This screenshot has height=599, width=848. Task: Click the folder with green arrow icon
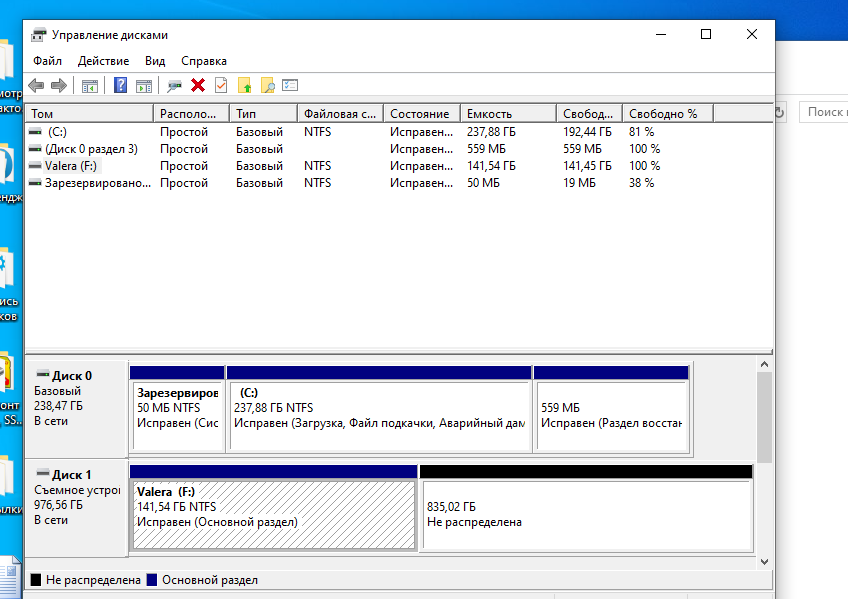[244, 85]
